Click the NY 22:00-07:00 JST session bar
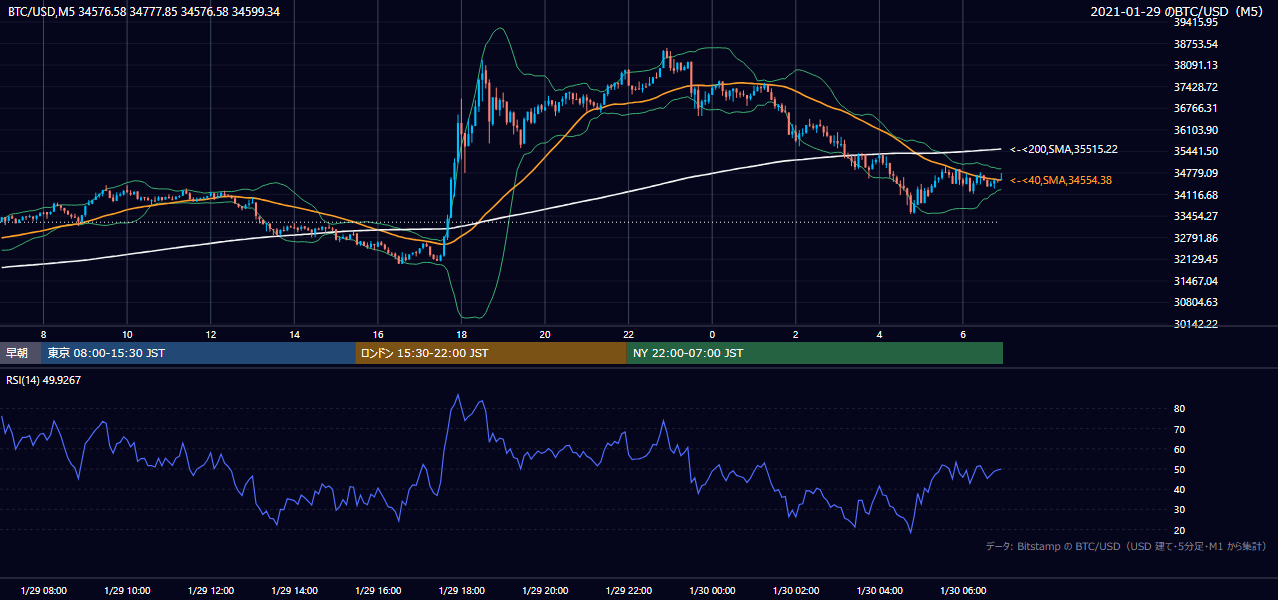This screenshot has height=600, width=1278. click(815, 353)
